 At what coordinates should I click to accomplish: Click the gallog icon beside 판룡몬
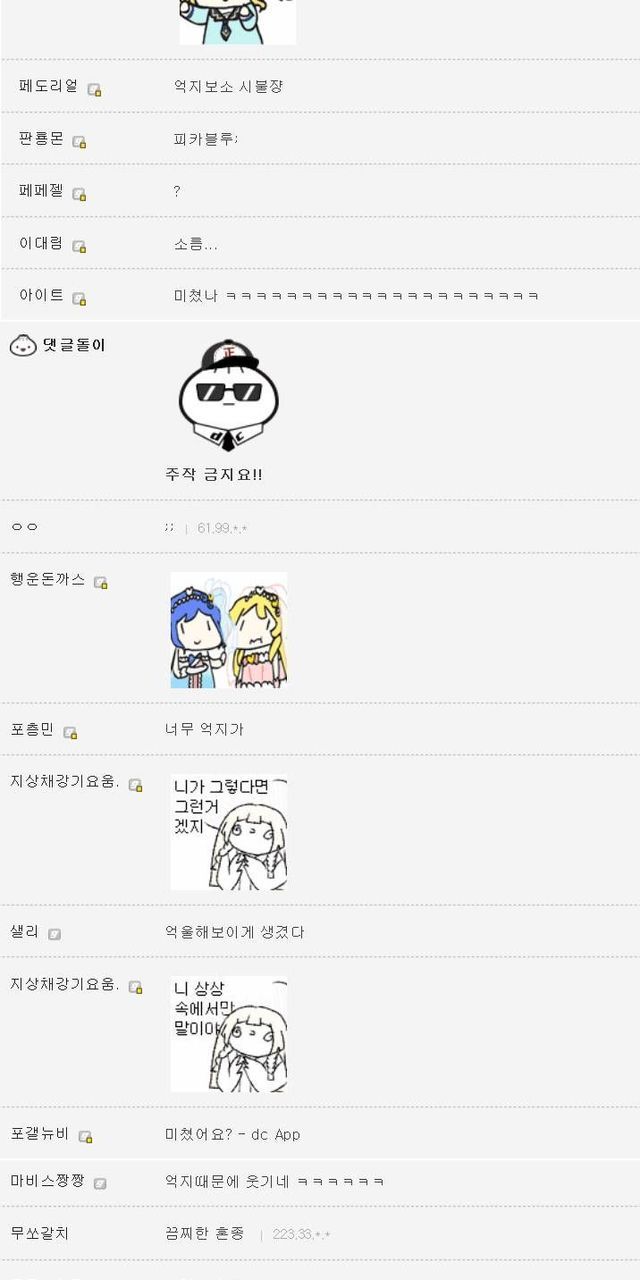tap(79, 142)
